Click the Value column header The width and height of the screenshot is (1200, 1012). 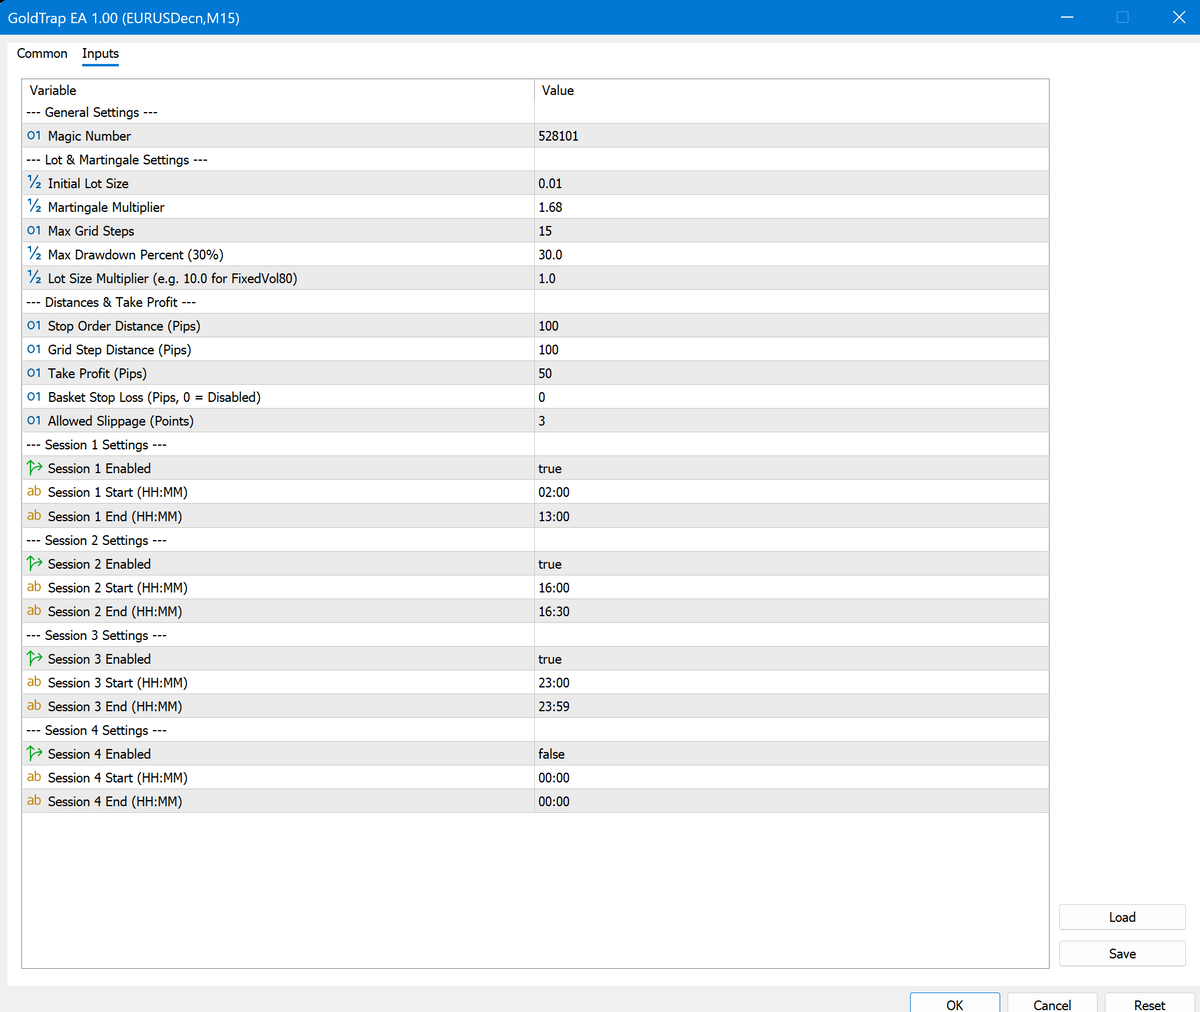[x=791, y=90]
